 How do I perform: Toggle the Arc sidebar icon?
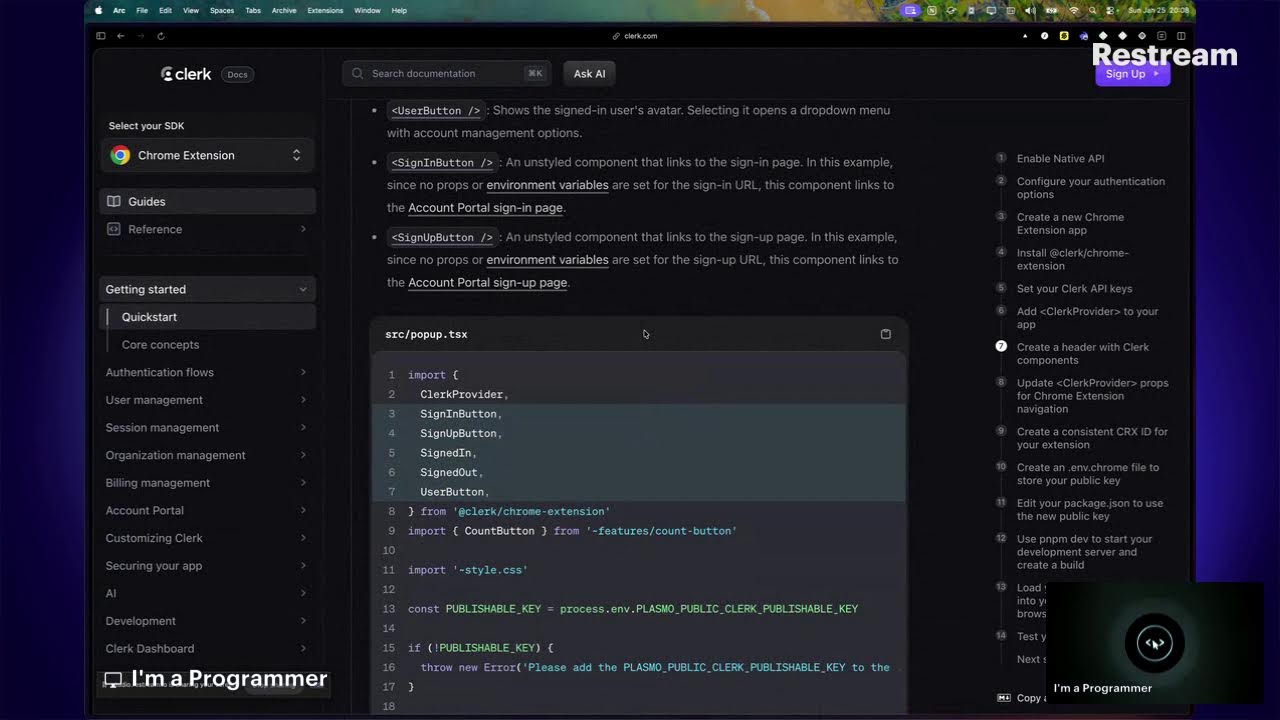(x=100, y=36)
